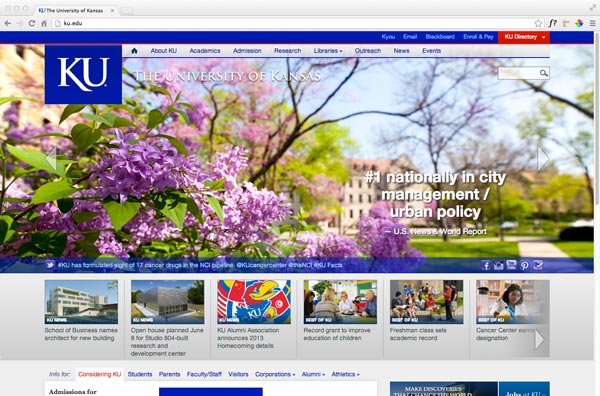This screenshot has height=396, width=600.
Task: Bookmark this page with the star icon
Action: point(538,23)
